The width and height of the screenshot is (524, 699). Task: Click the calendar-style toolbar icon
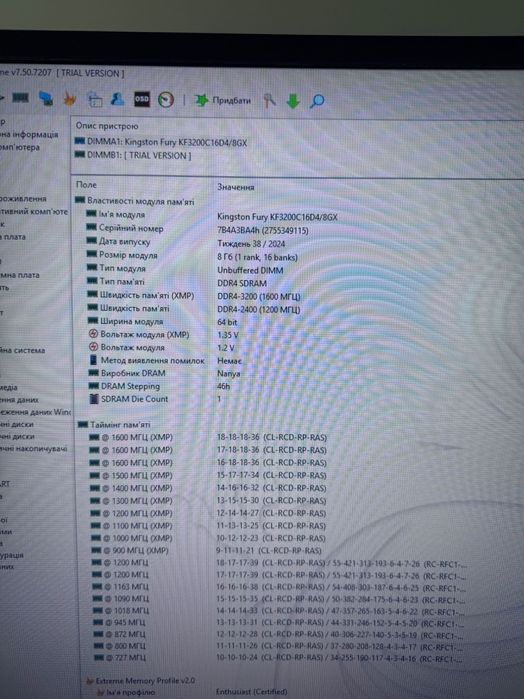(94, 99)
